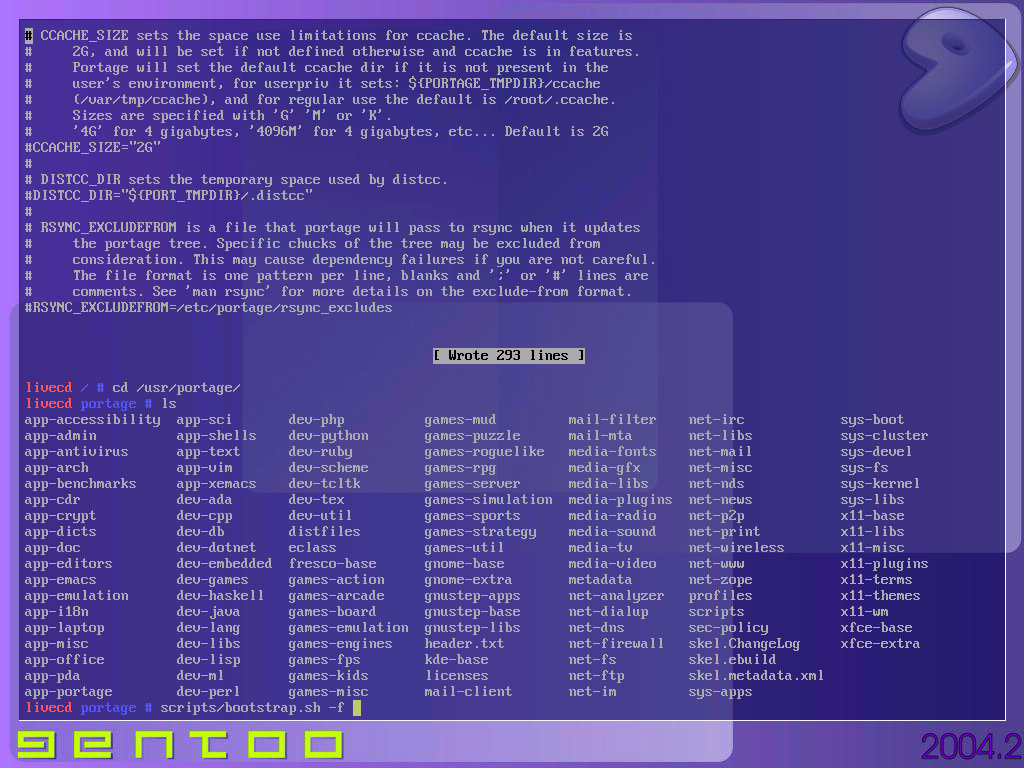Select the app-accessibility directory entry
1024x768 pixels.
93,420
